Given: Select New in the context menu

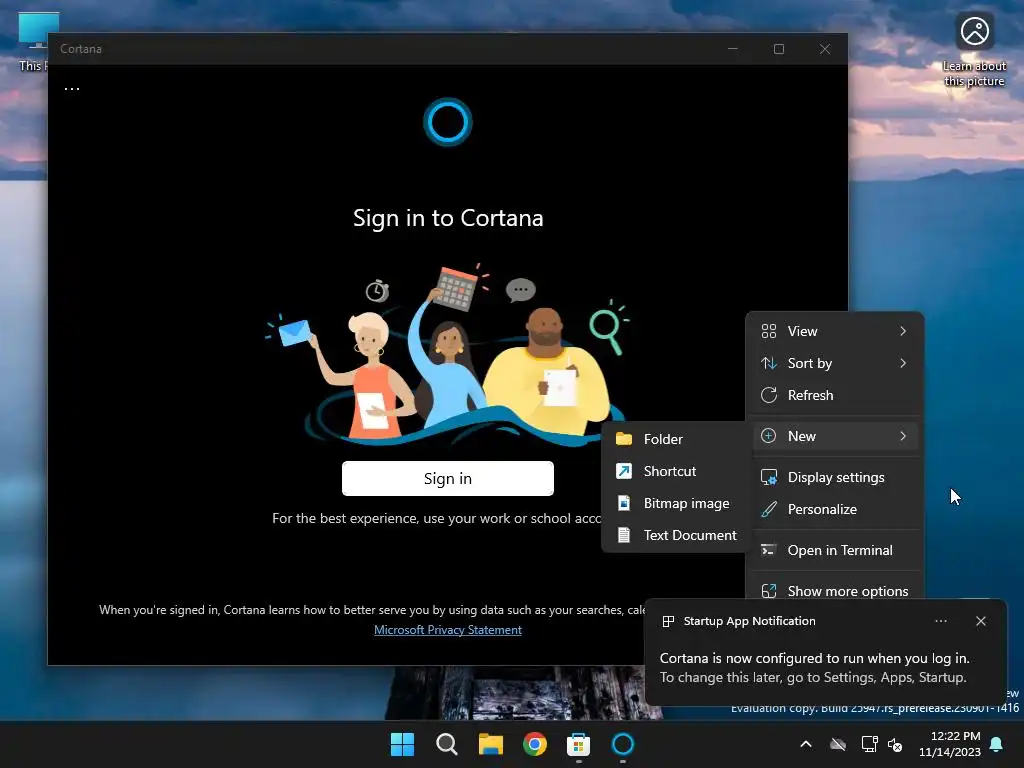Looking at the screenshot, I should tap(835, 436).
